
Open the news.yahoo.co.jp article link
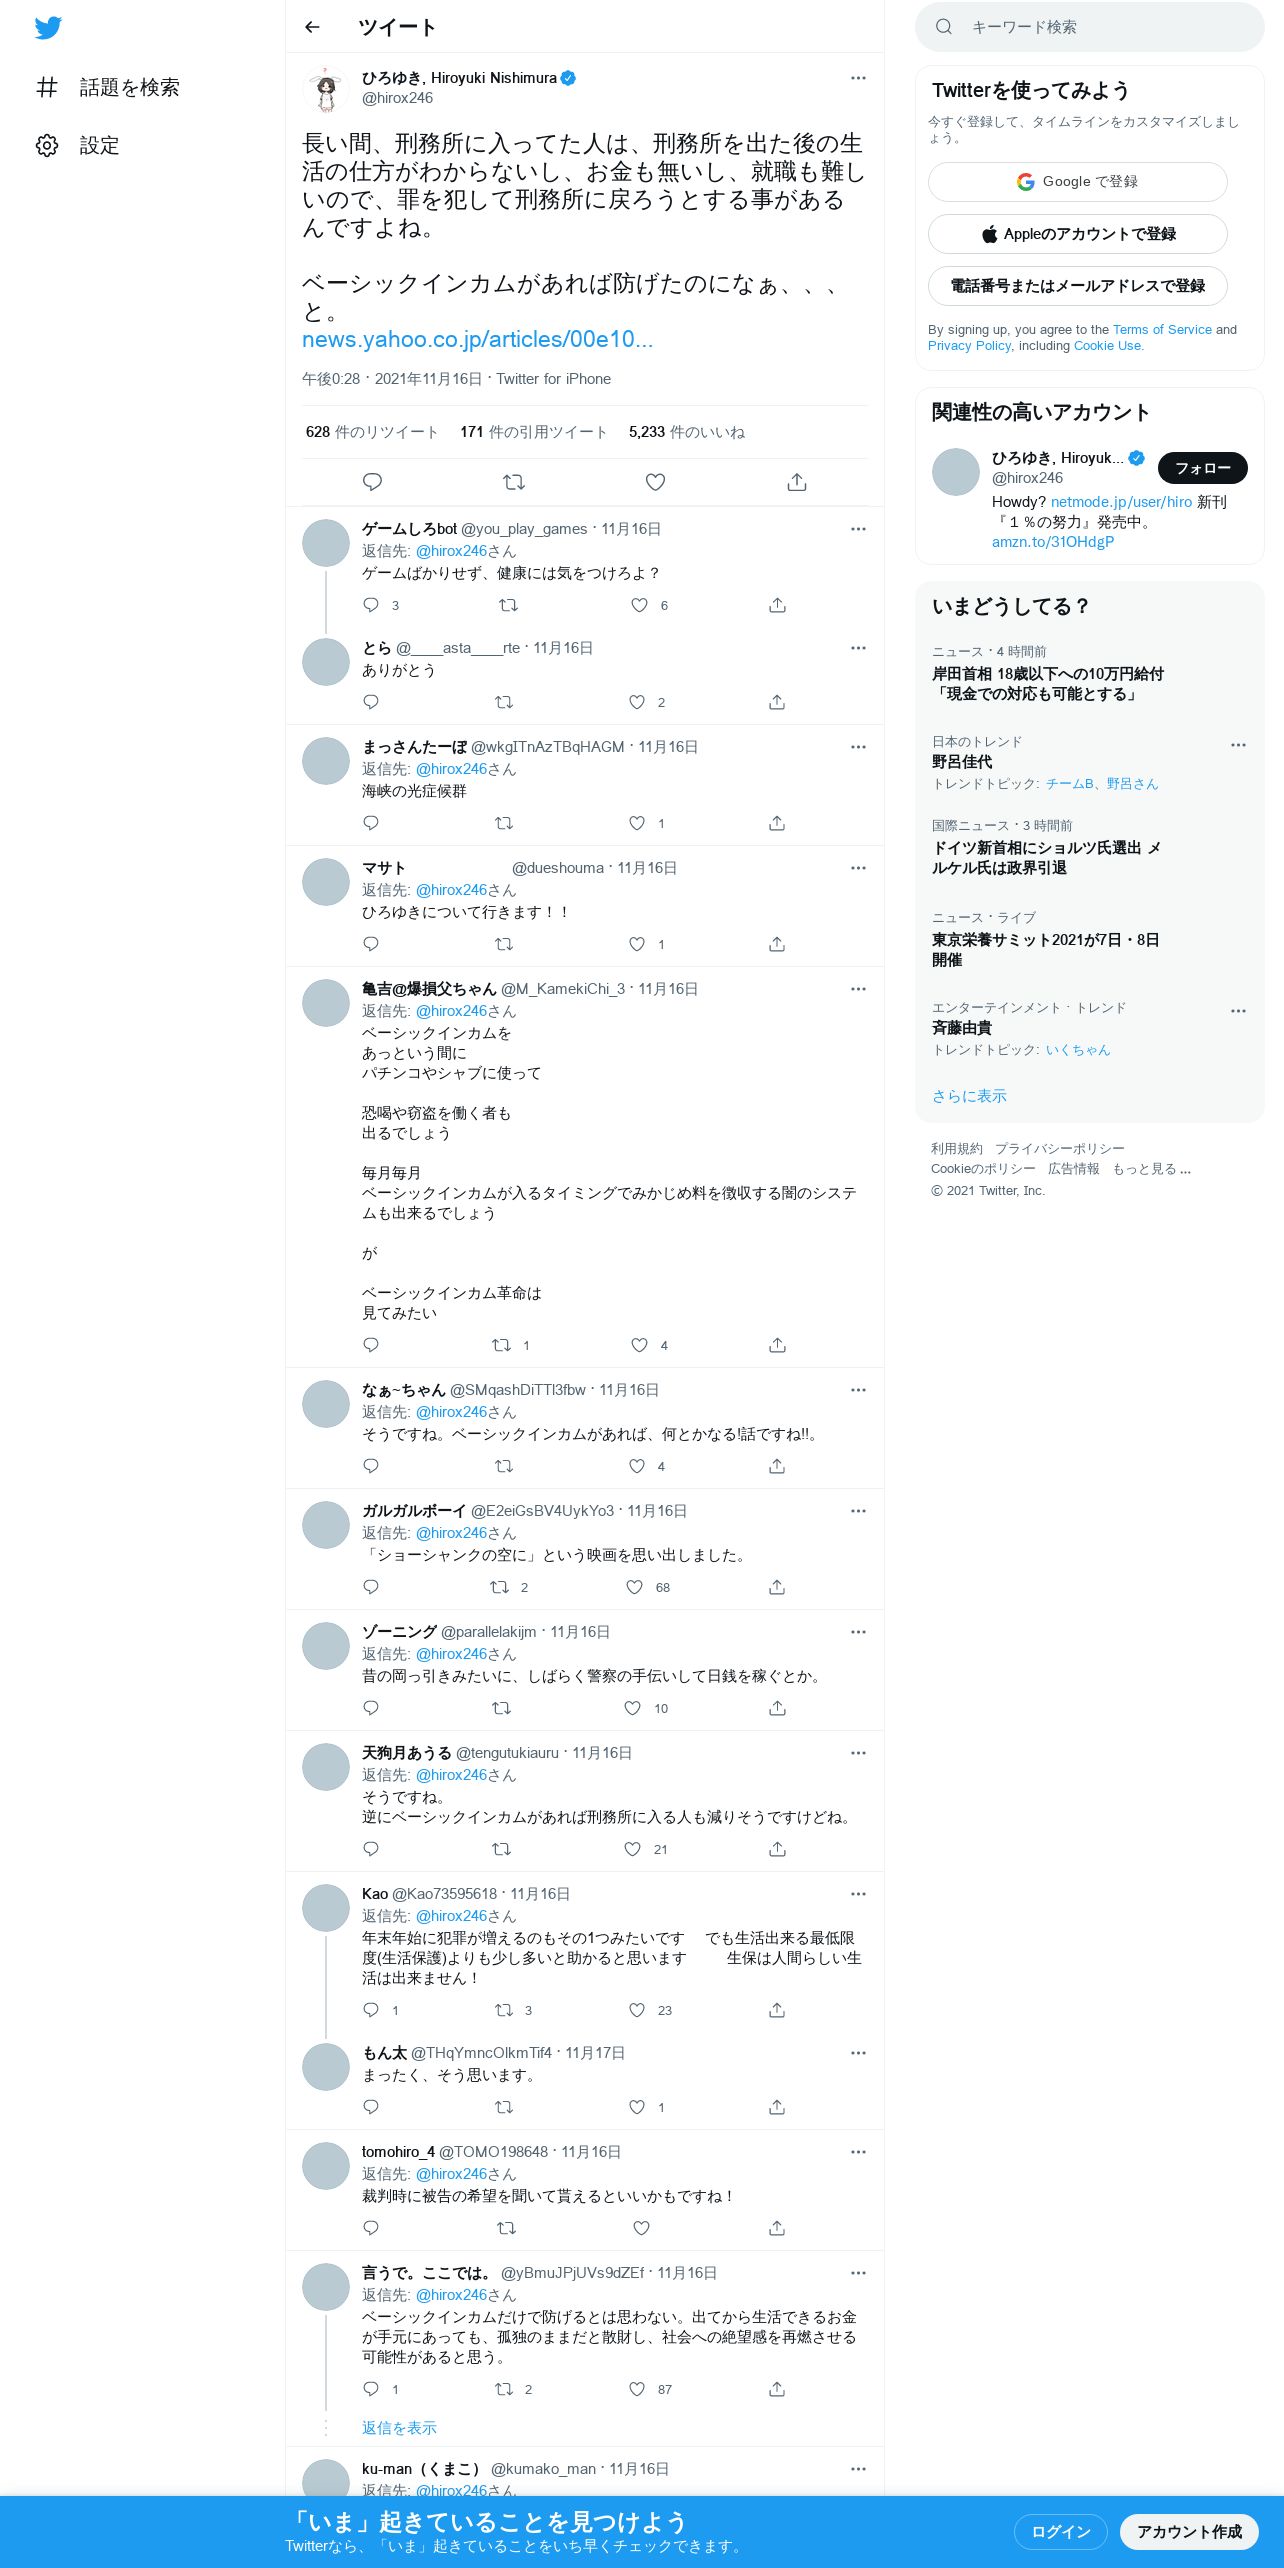[477, 340]
